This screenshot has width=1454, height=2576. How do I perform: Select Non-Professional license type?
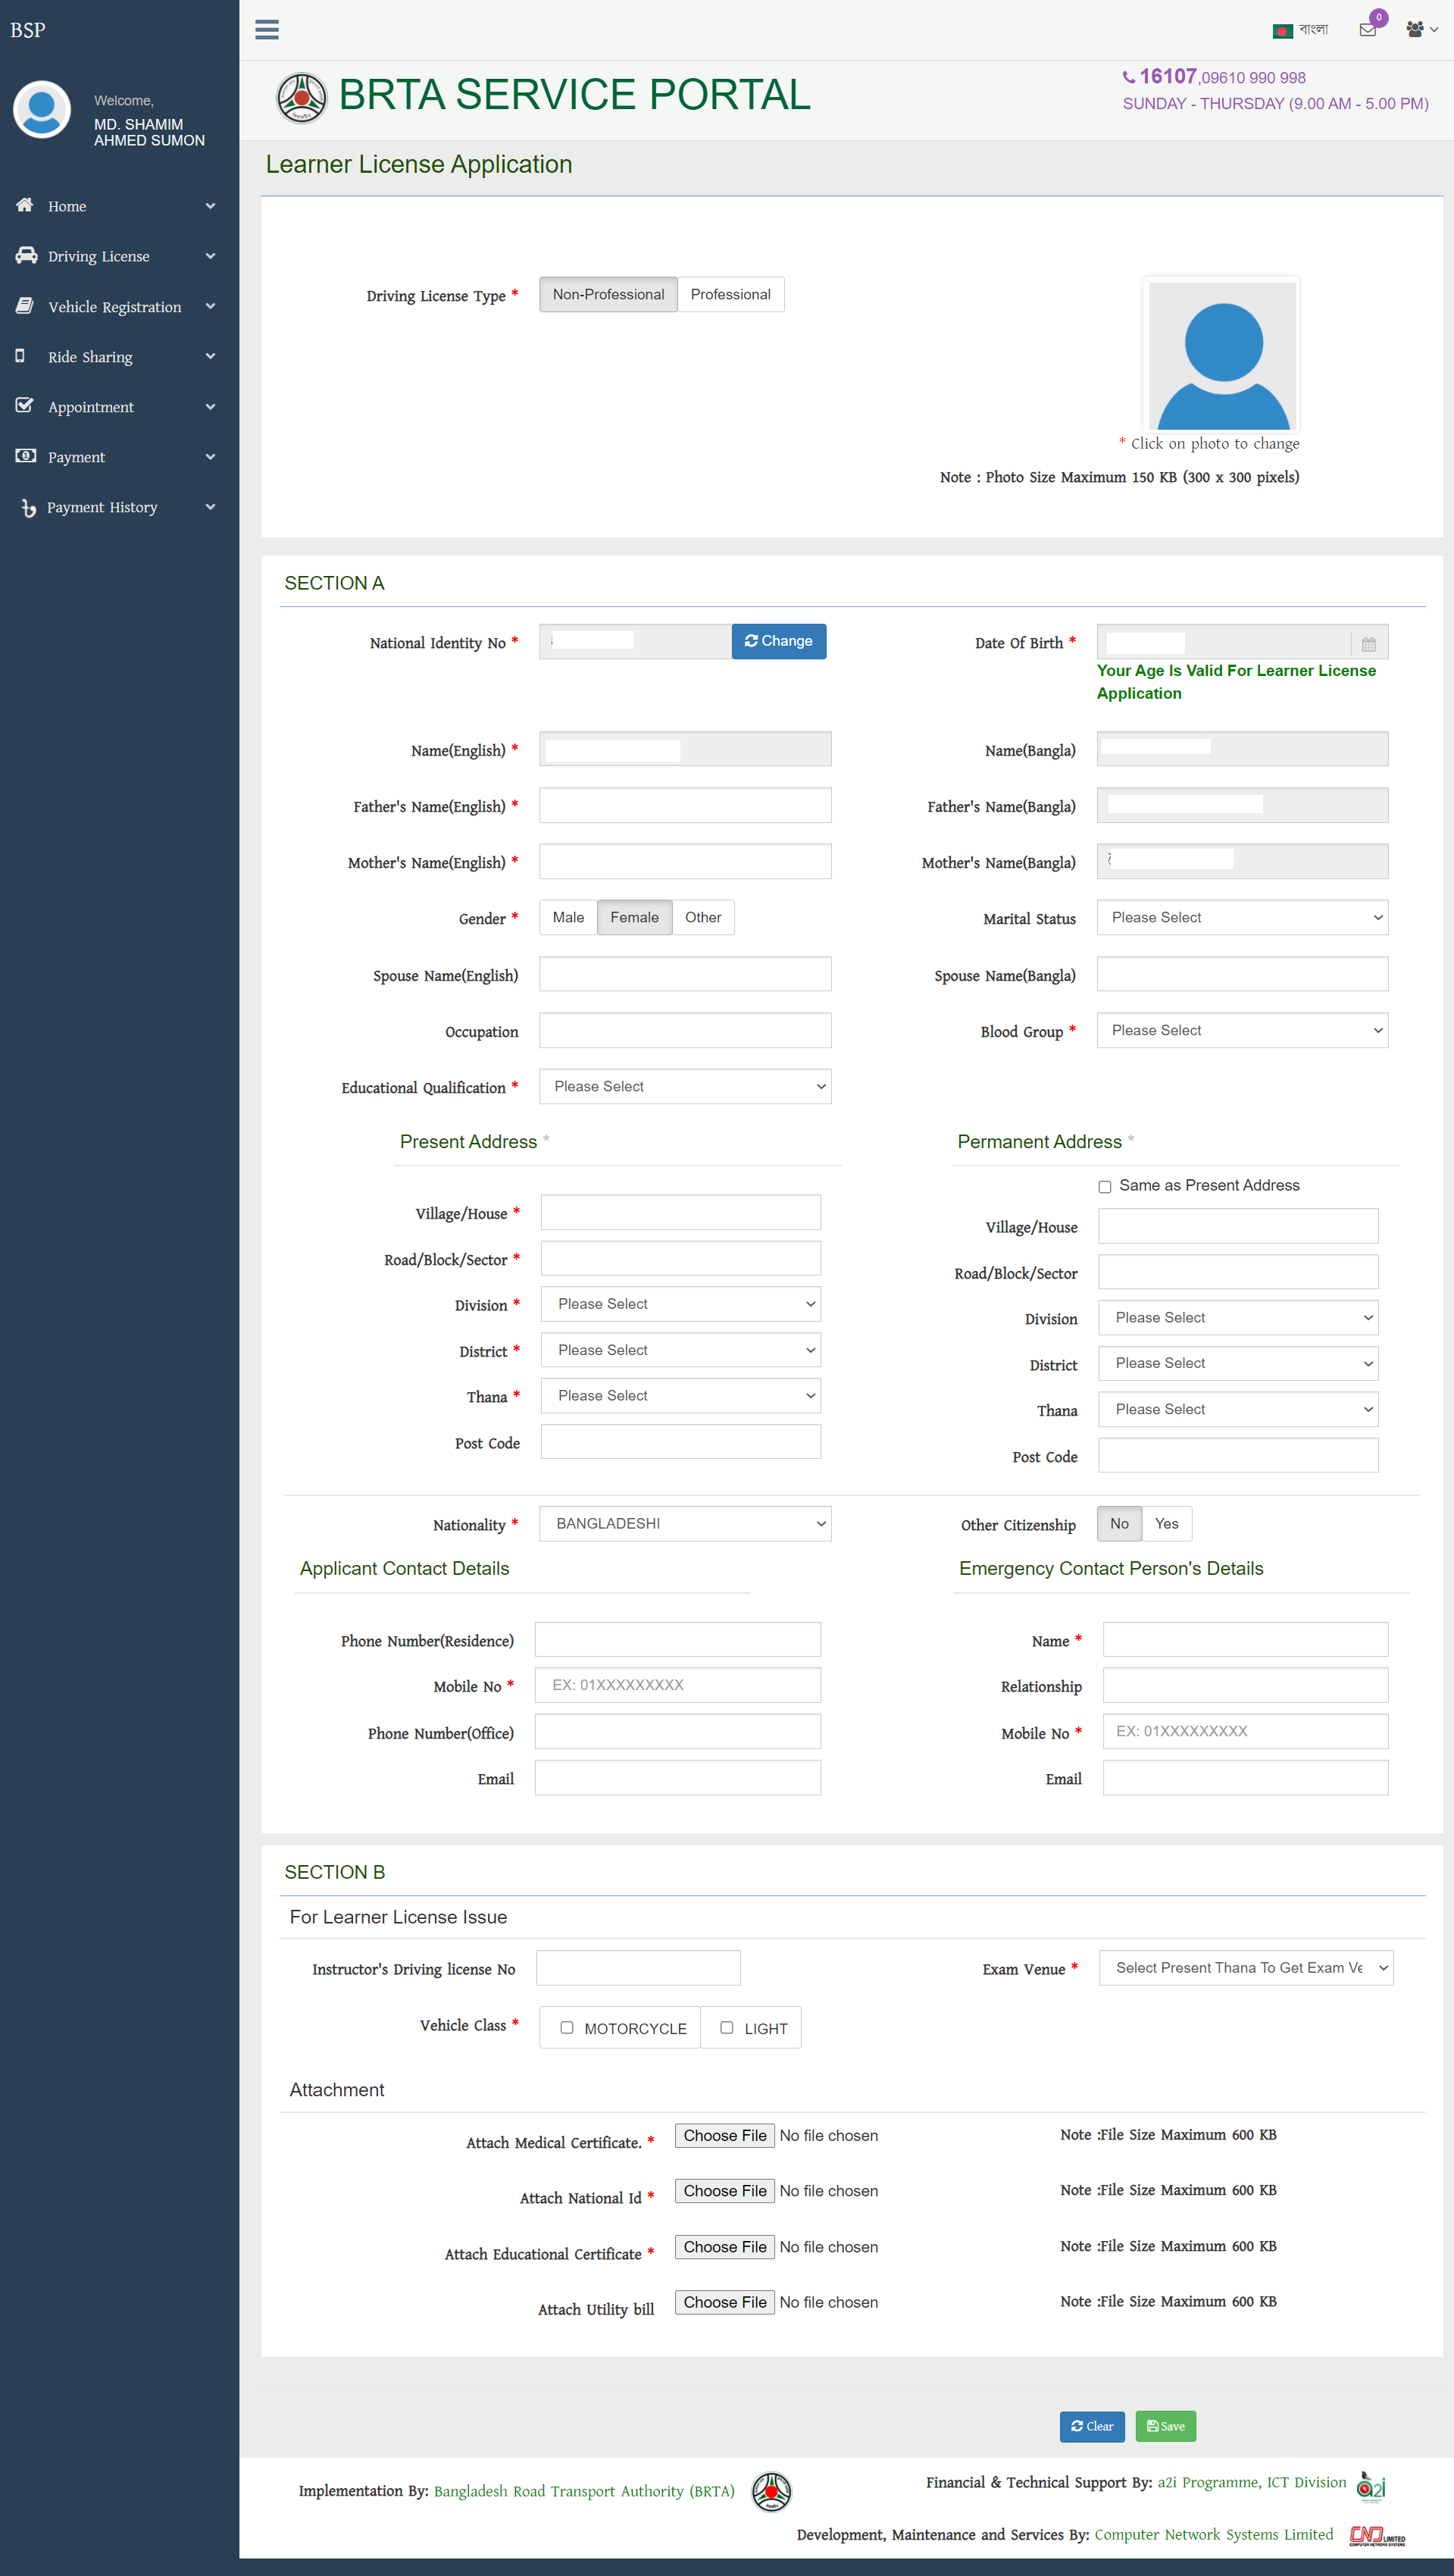click(608, 294)
